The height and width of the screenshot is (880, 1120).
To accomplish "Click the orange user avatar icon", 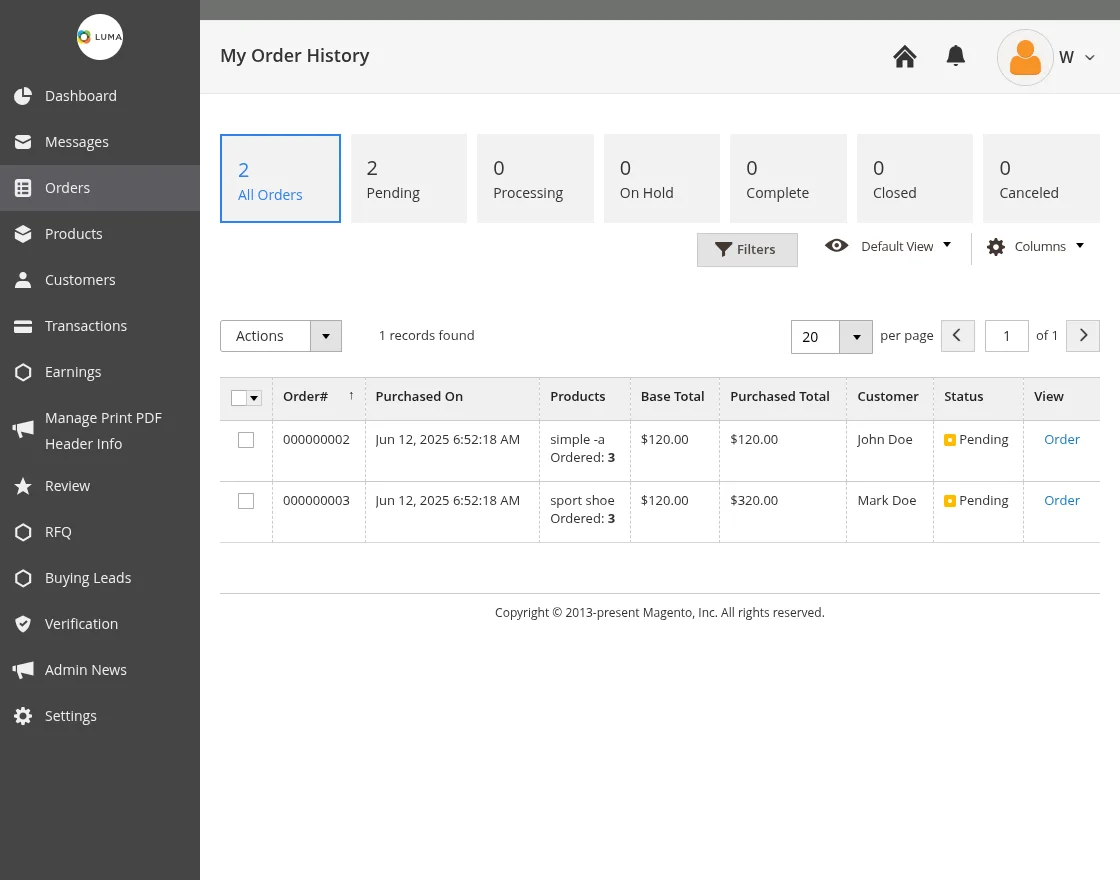I will click(1025, 58).
